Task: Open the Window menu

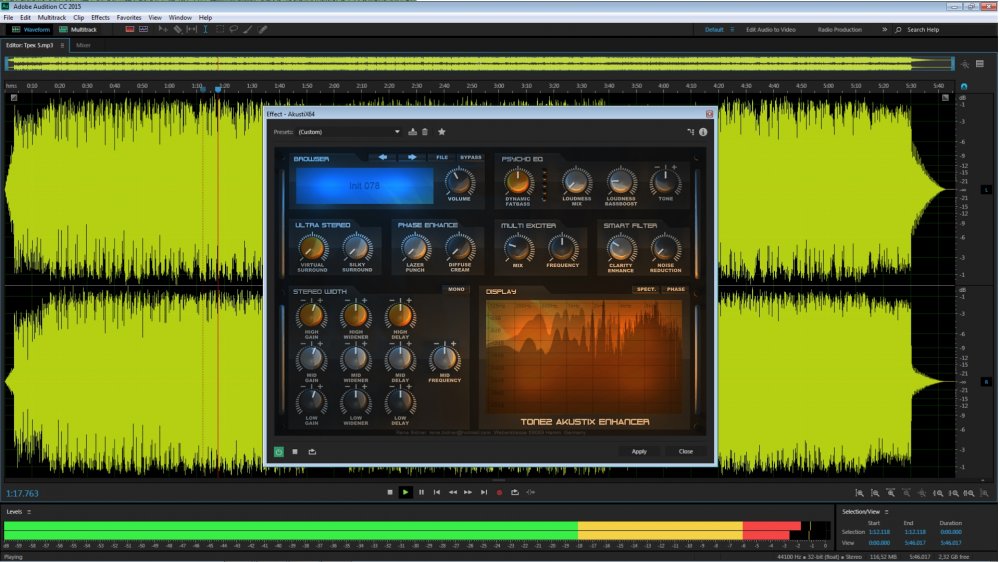Action: tap(180, 17)
